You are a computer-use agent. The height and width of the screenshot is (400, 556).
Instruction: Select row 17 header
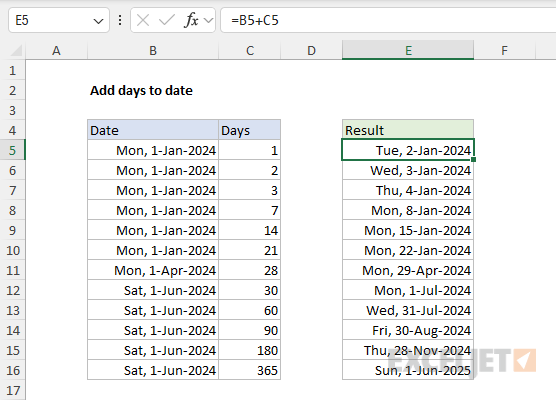(12, 390)
